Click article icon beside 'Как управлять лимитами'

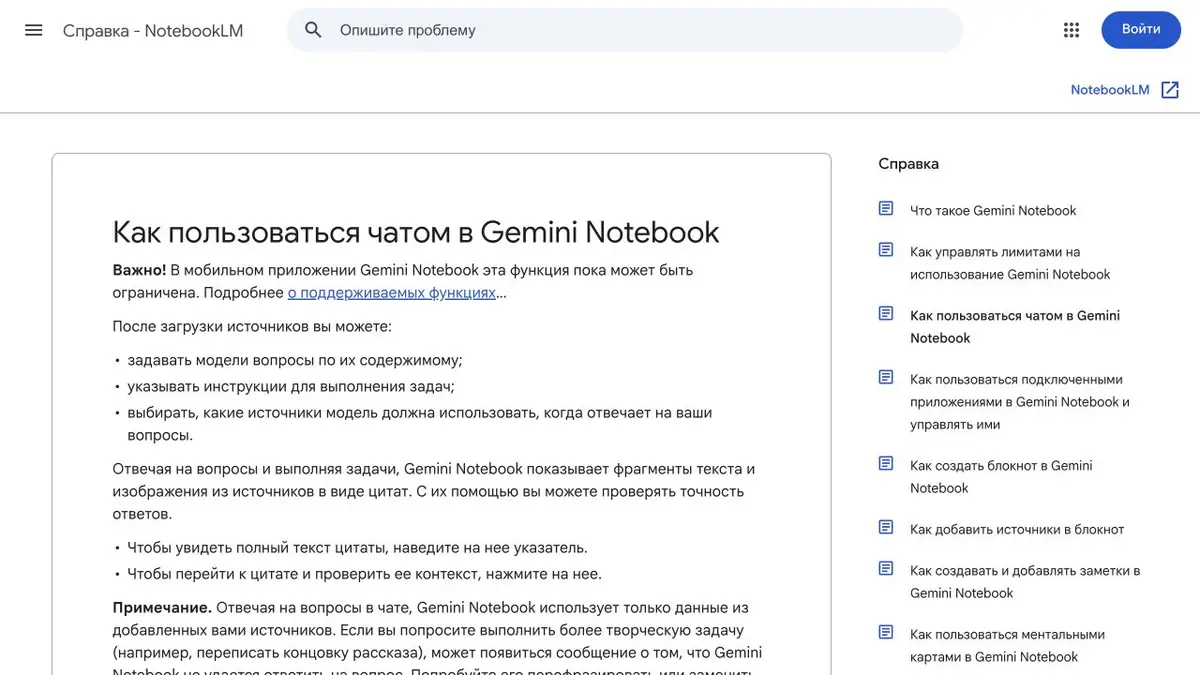point(886,250)
